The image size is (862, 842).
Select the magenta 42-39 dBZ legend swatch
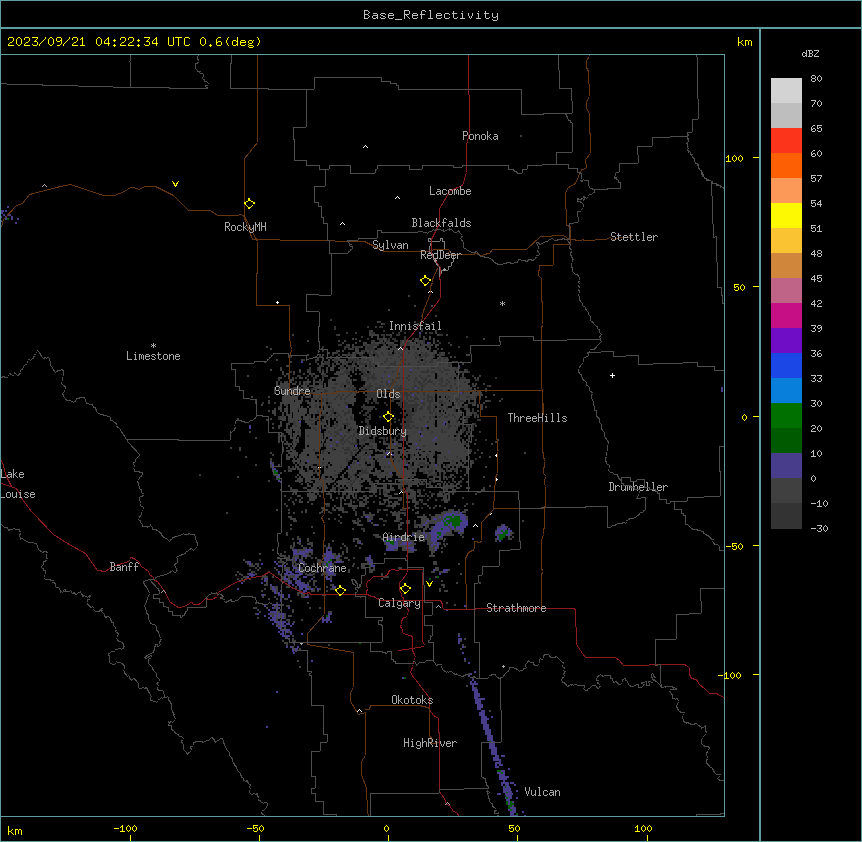786,315
